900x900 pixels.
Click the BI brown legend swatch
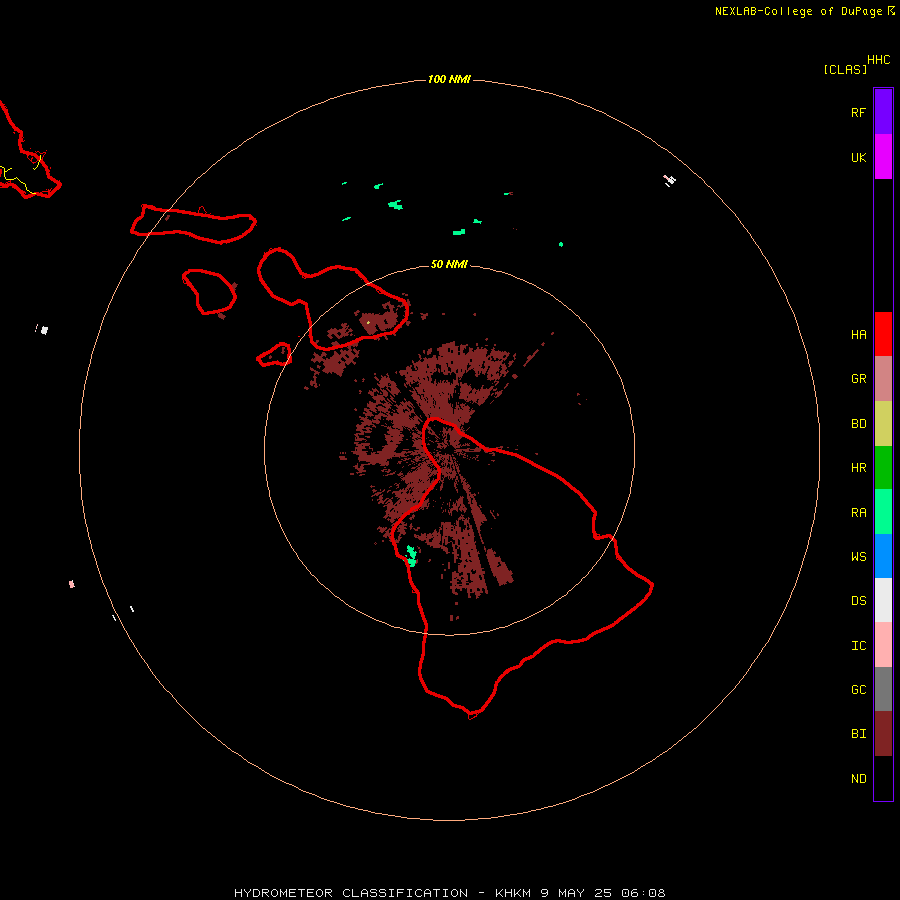[883, 734]
